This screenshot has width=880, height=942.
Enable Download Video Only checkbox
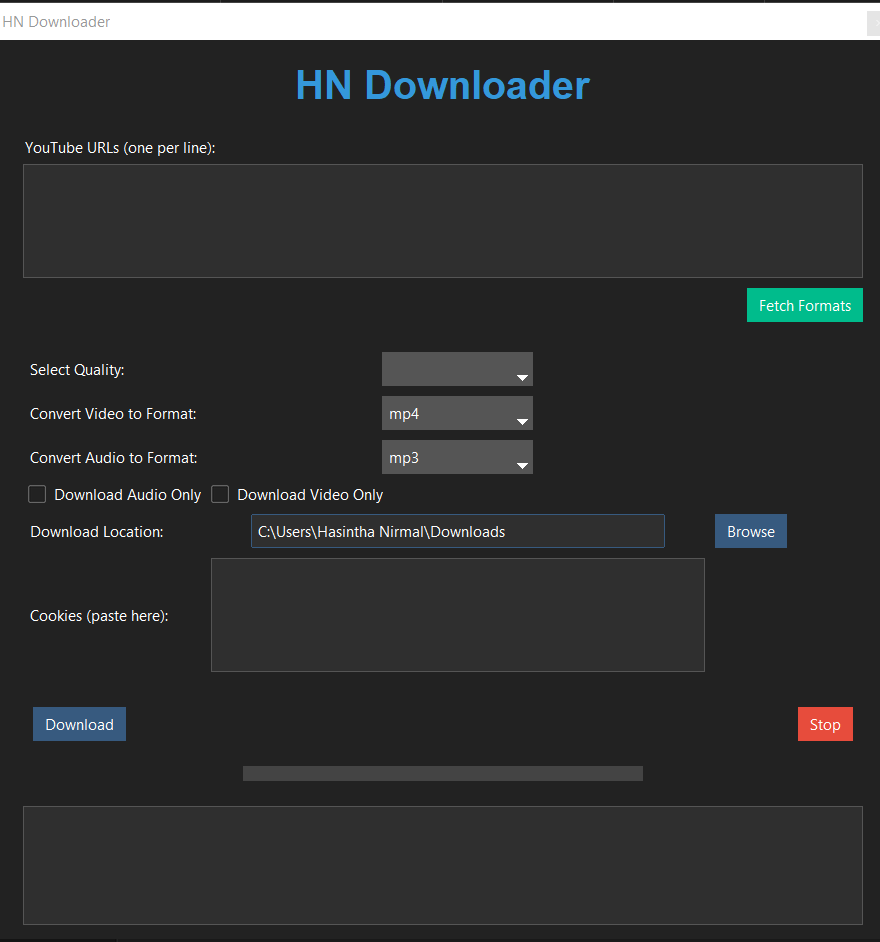pos(220,494)
